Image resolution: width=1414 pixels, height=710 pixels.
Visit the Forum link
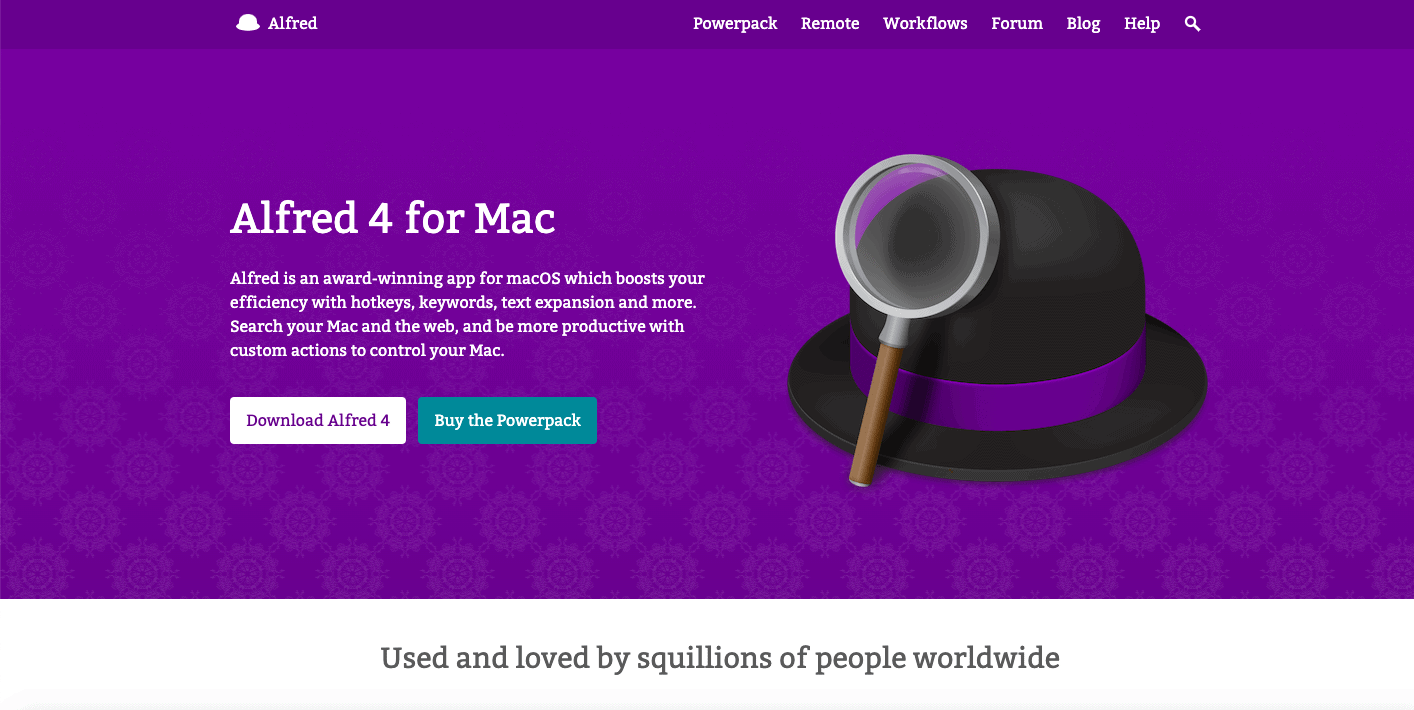point(1017,23)
